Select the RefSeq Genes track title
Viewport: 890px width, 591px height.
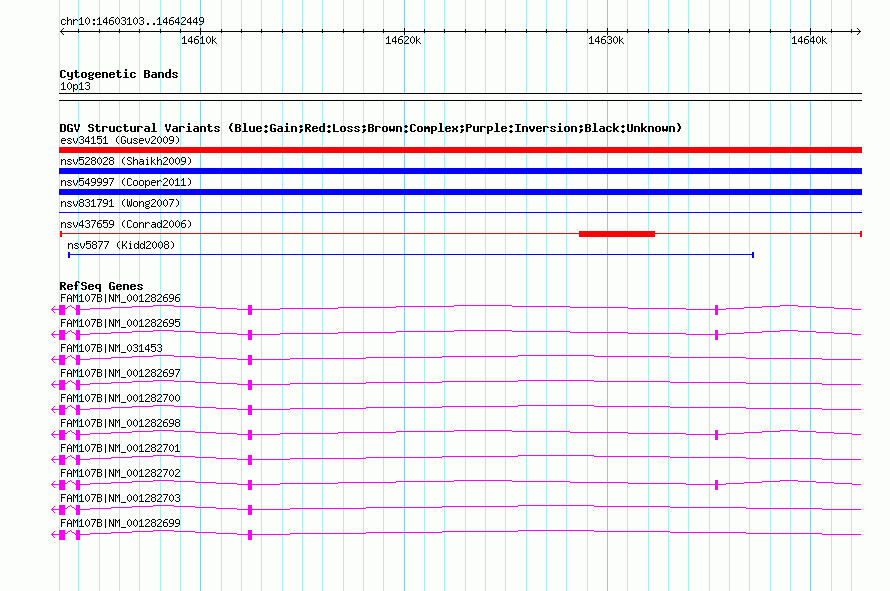pos(102,286)
